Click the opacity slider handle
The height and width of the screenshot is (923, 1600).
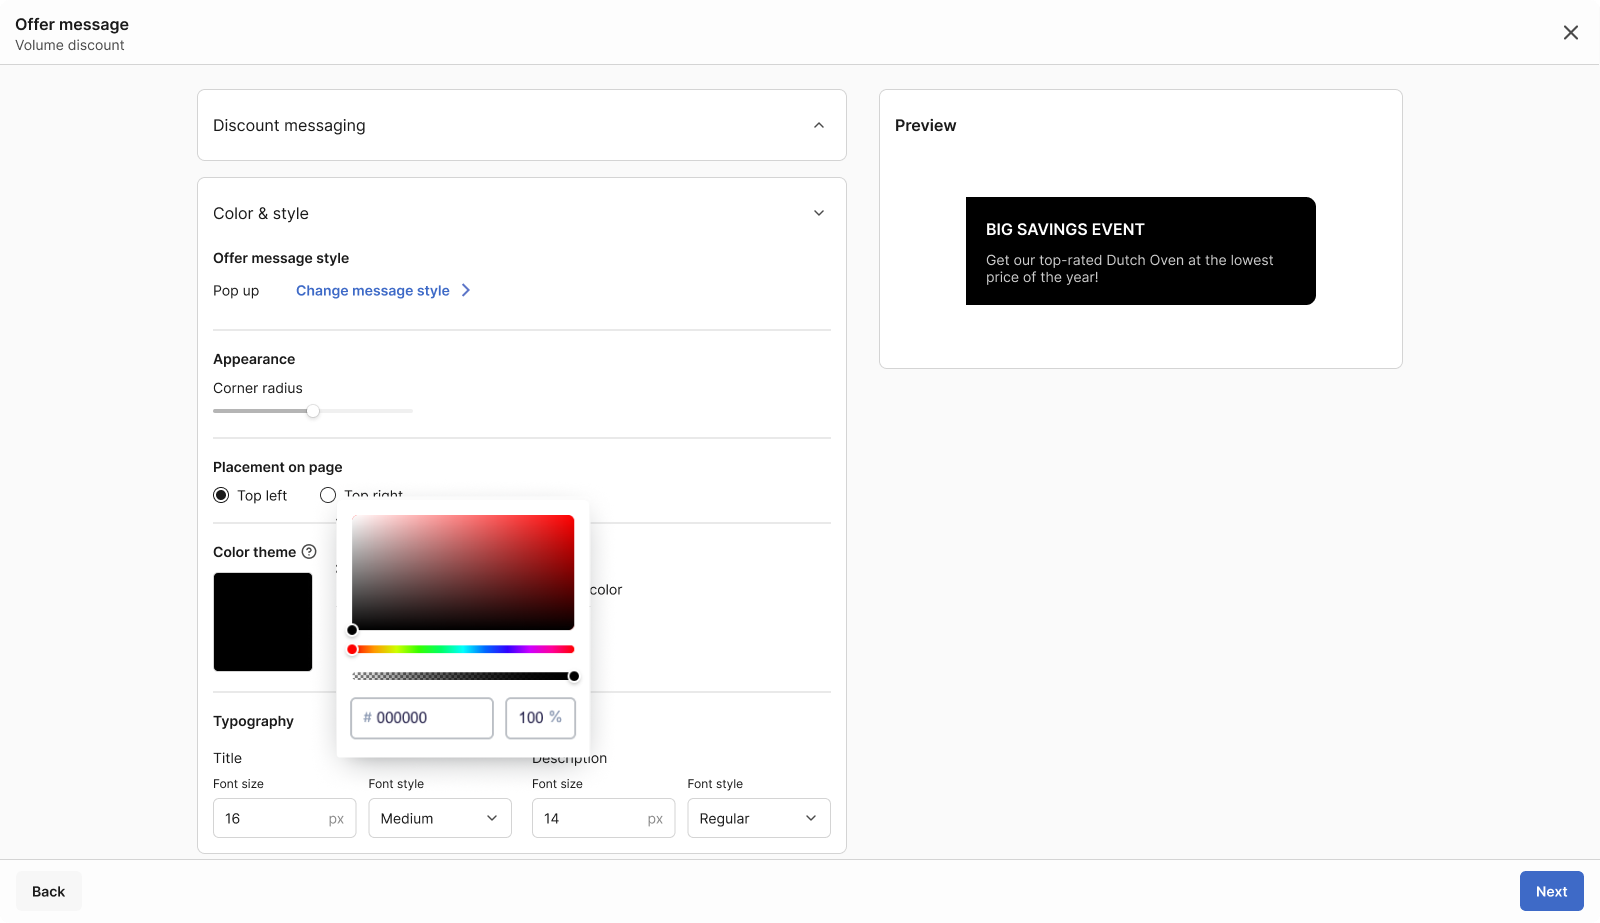(x=574, y=676)
